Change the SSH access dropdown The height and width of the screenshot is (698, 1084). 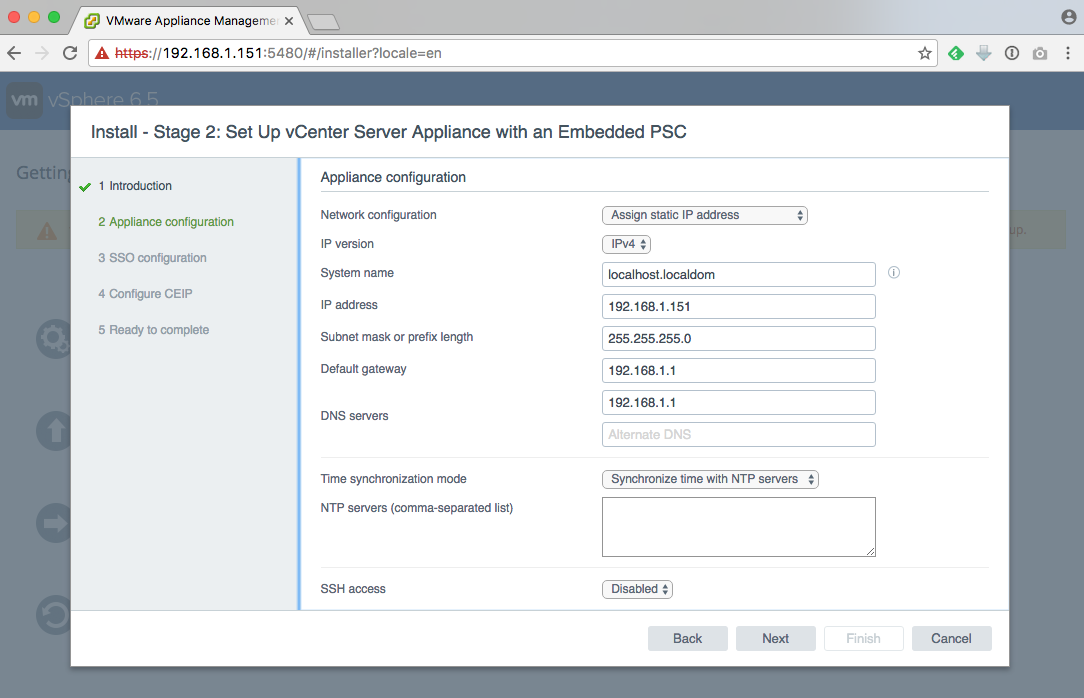pyautogui.click(x=637, y=589)
